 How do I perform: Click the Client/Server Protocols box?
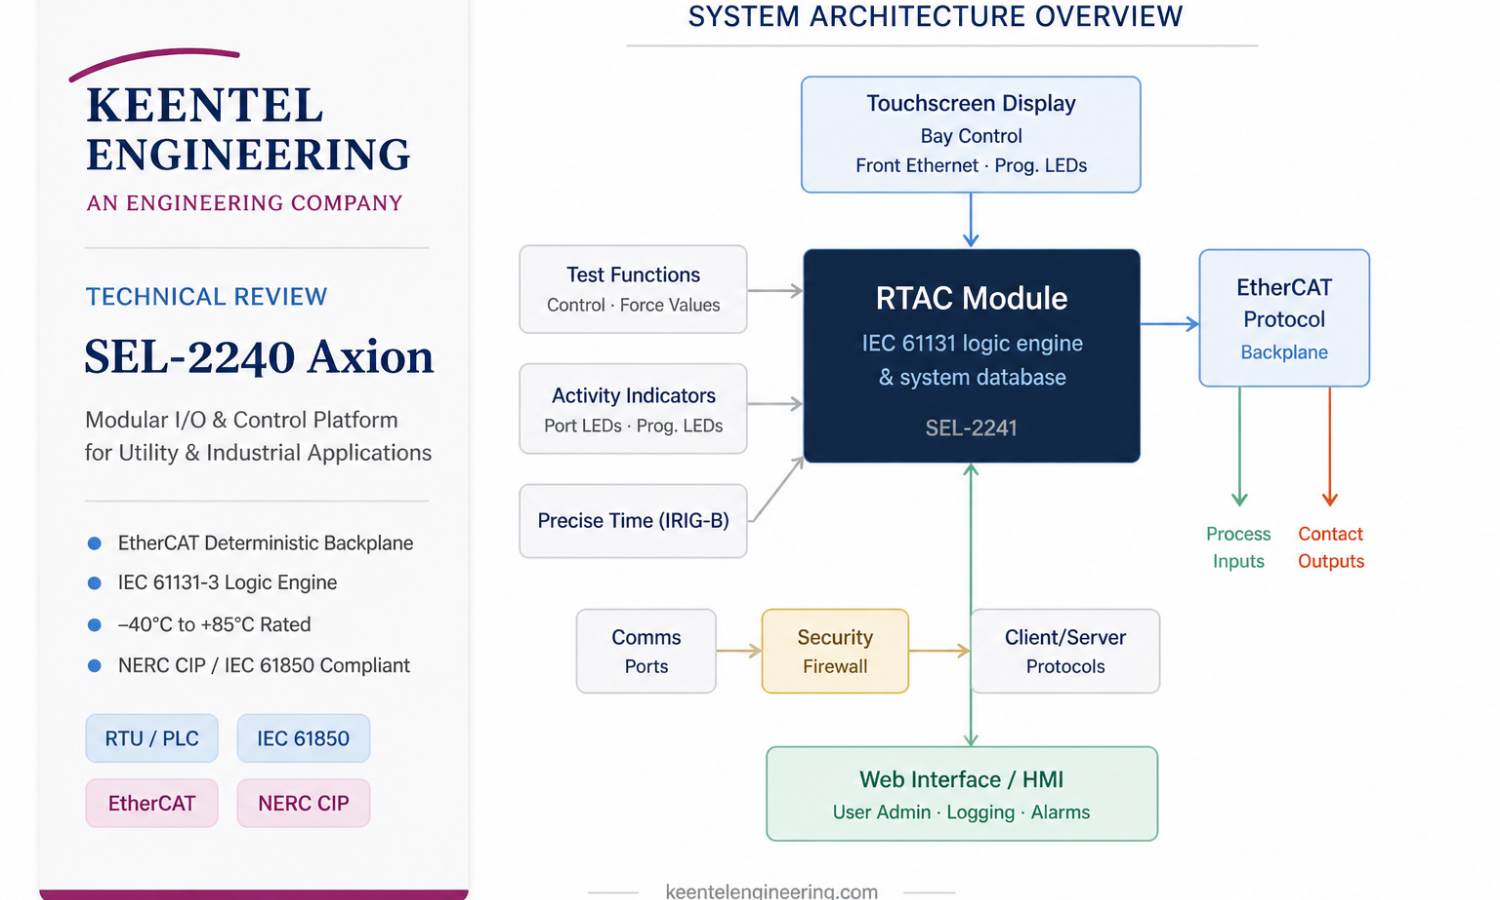pyautogui.click(x=1065, y=651)
